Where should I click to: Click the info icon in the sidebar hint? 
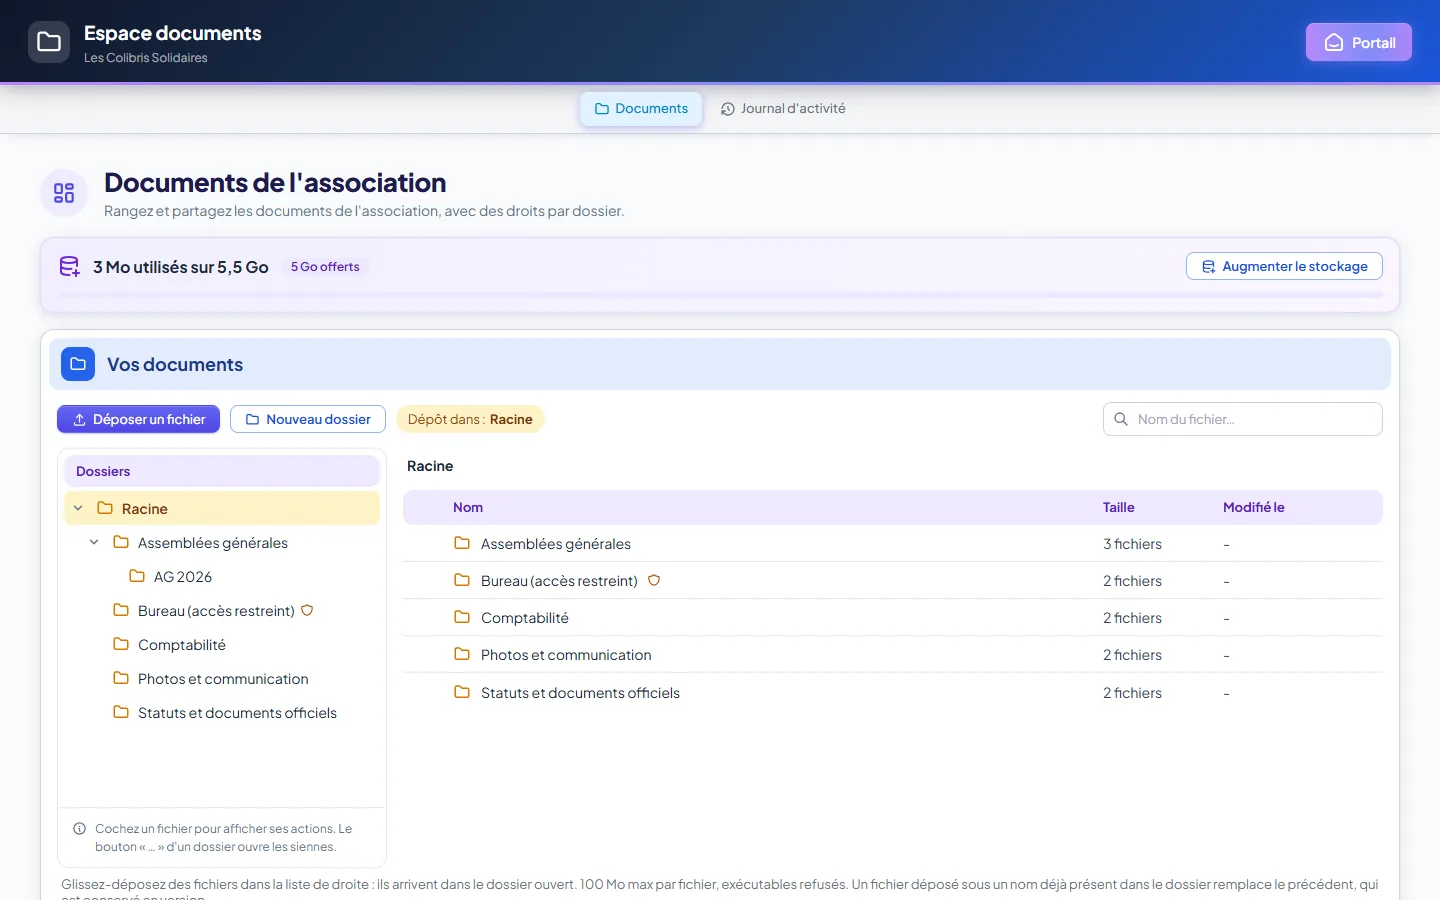[80, 828]
